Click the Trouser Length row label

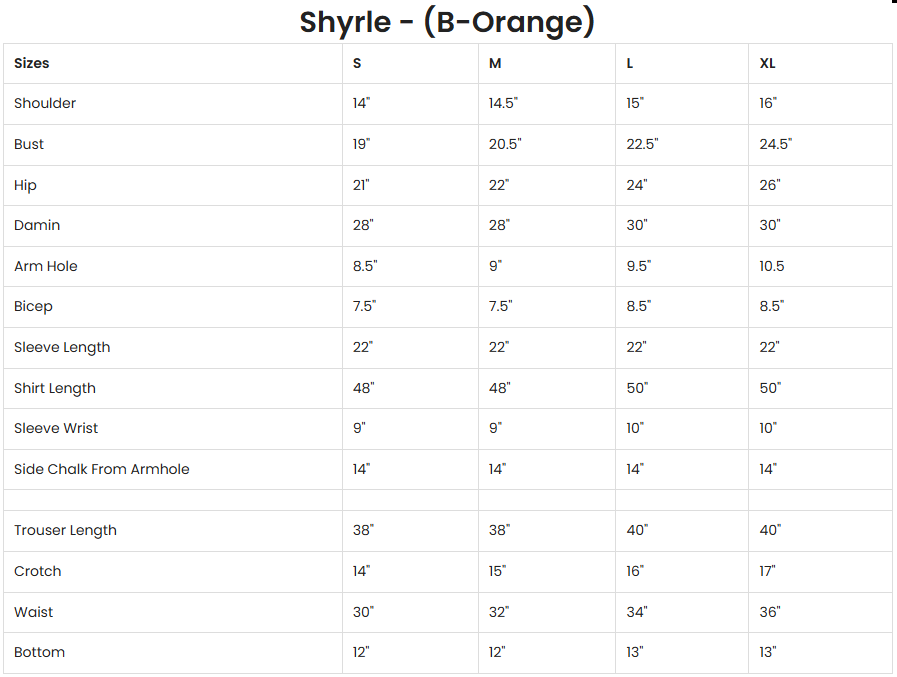click(x=65, y=530)
